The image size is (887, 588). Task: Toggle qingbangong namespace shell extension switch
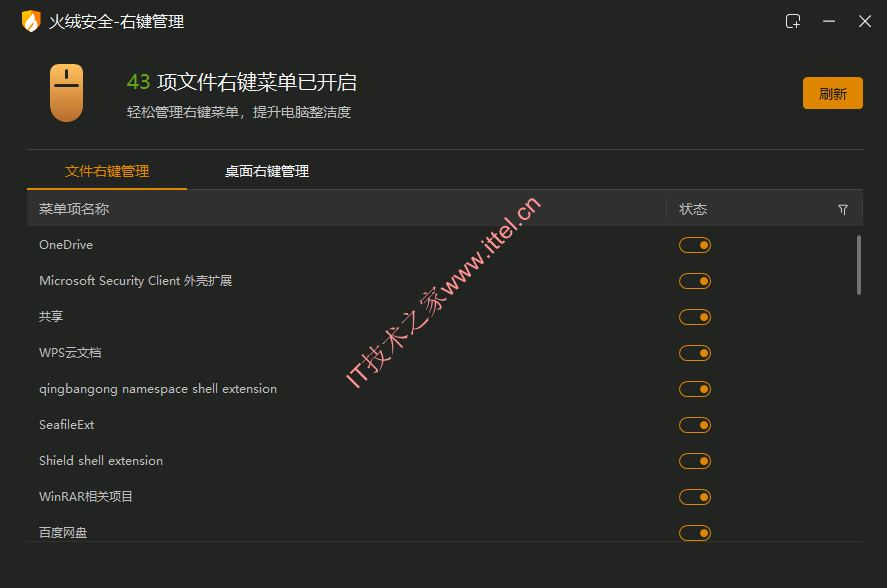[x=695, y=389]
